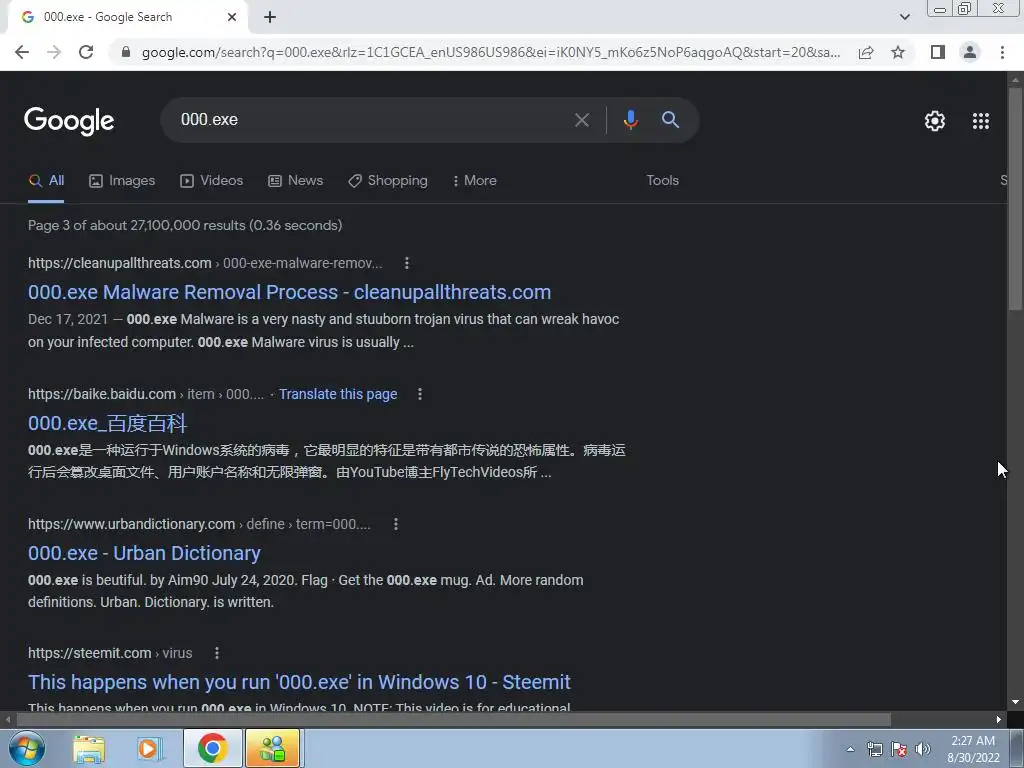Viewport: 1024px width, 768px height.
Task: Close the 000.exe Google Search tab
Action: 232,17
